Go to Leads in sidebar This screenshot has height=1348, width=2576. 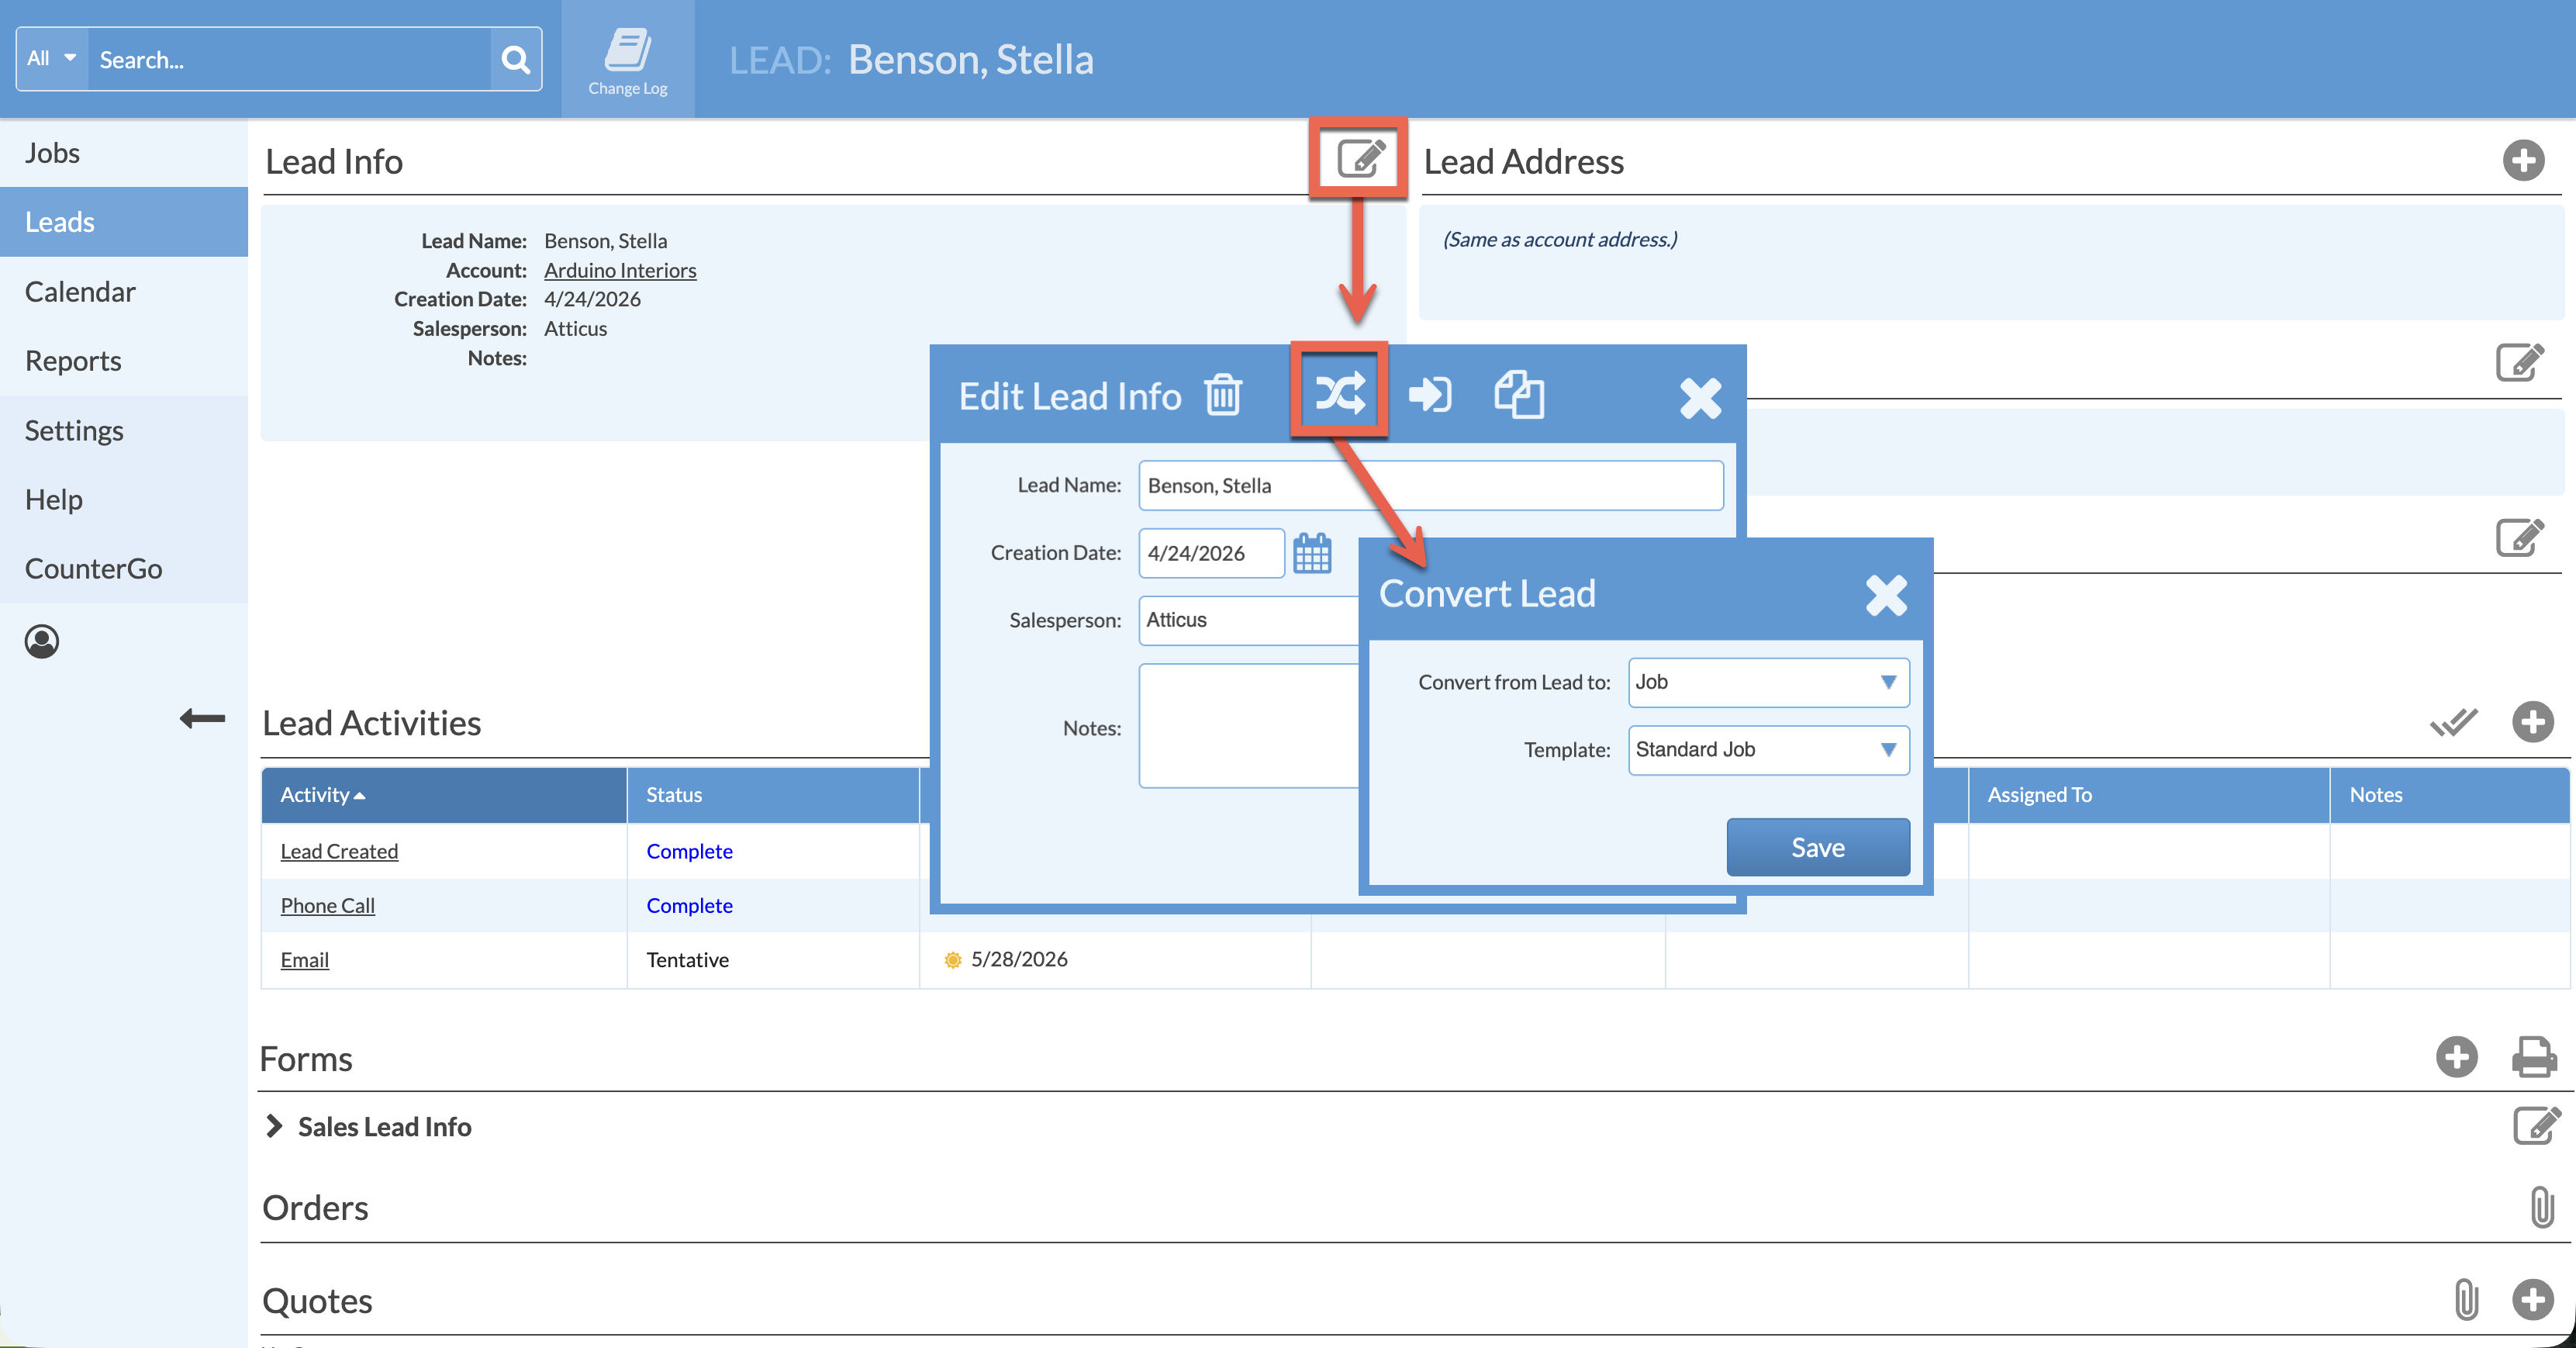click(124, 222)
